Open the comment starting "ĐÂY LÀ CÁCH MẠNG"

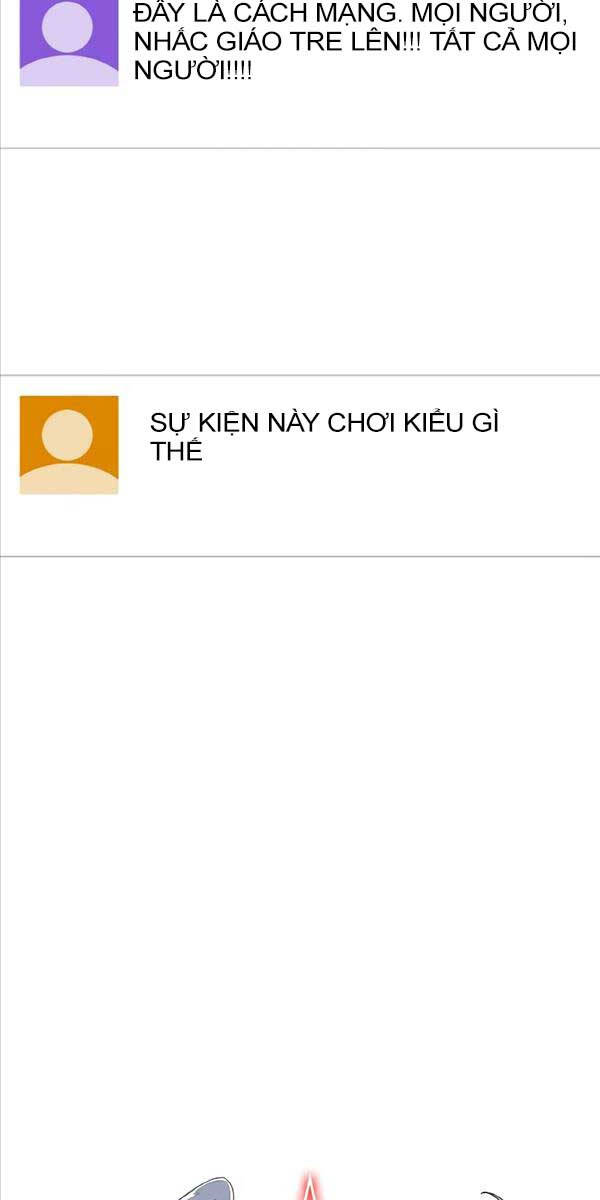(300, 74)
